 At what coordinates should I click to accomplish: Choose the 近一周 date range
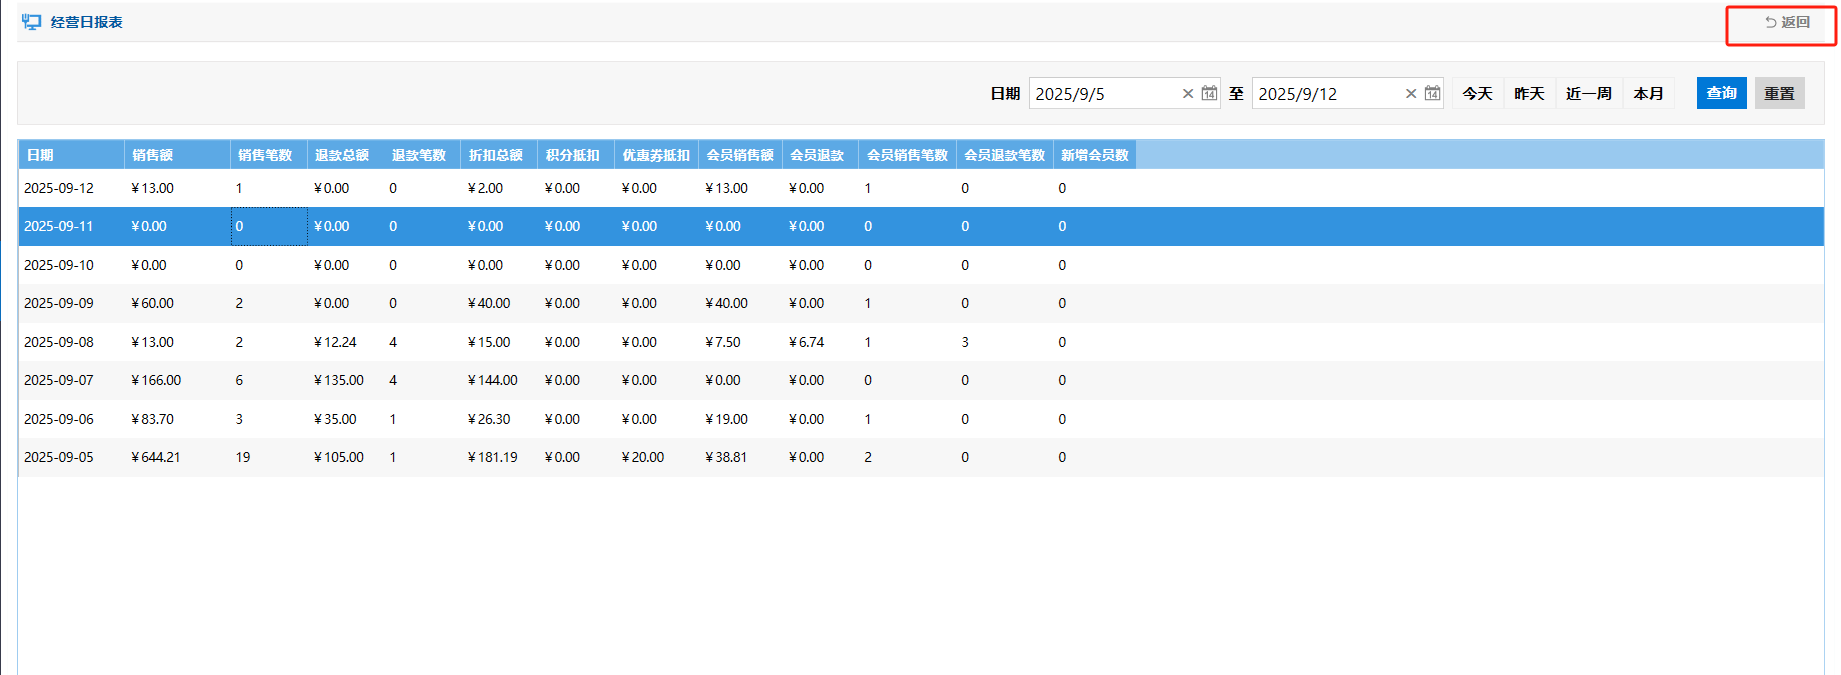pyautogui.click(x=1588, y=93)
